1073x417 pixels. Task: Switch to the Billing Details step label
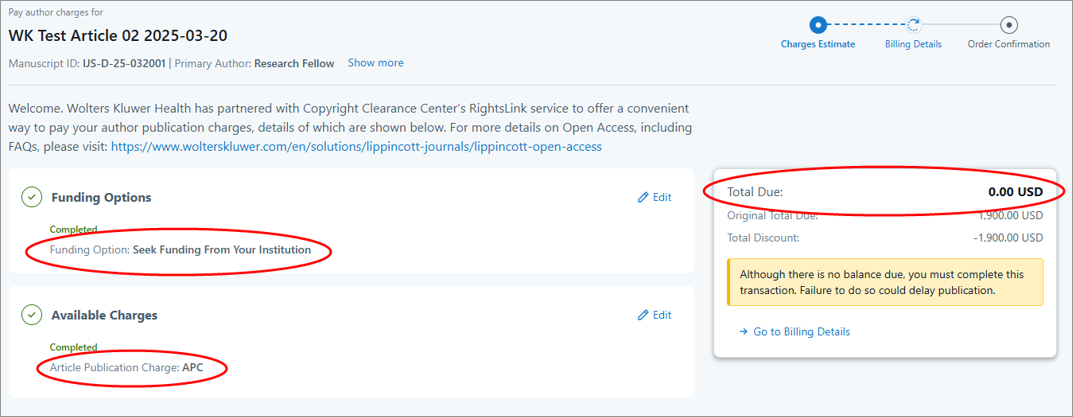pyautogui.click(x=913, y=44)
